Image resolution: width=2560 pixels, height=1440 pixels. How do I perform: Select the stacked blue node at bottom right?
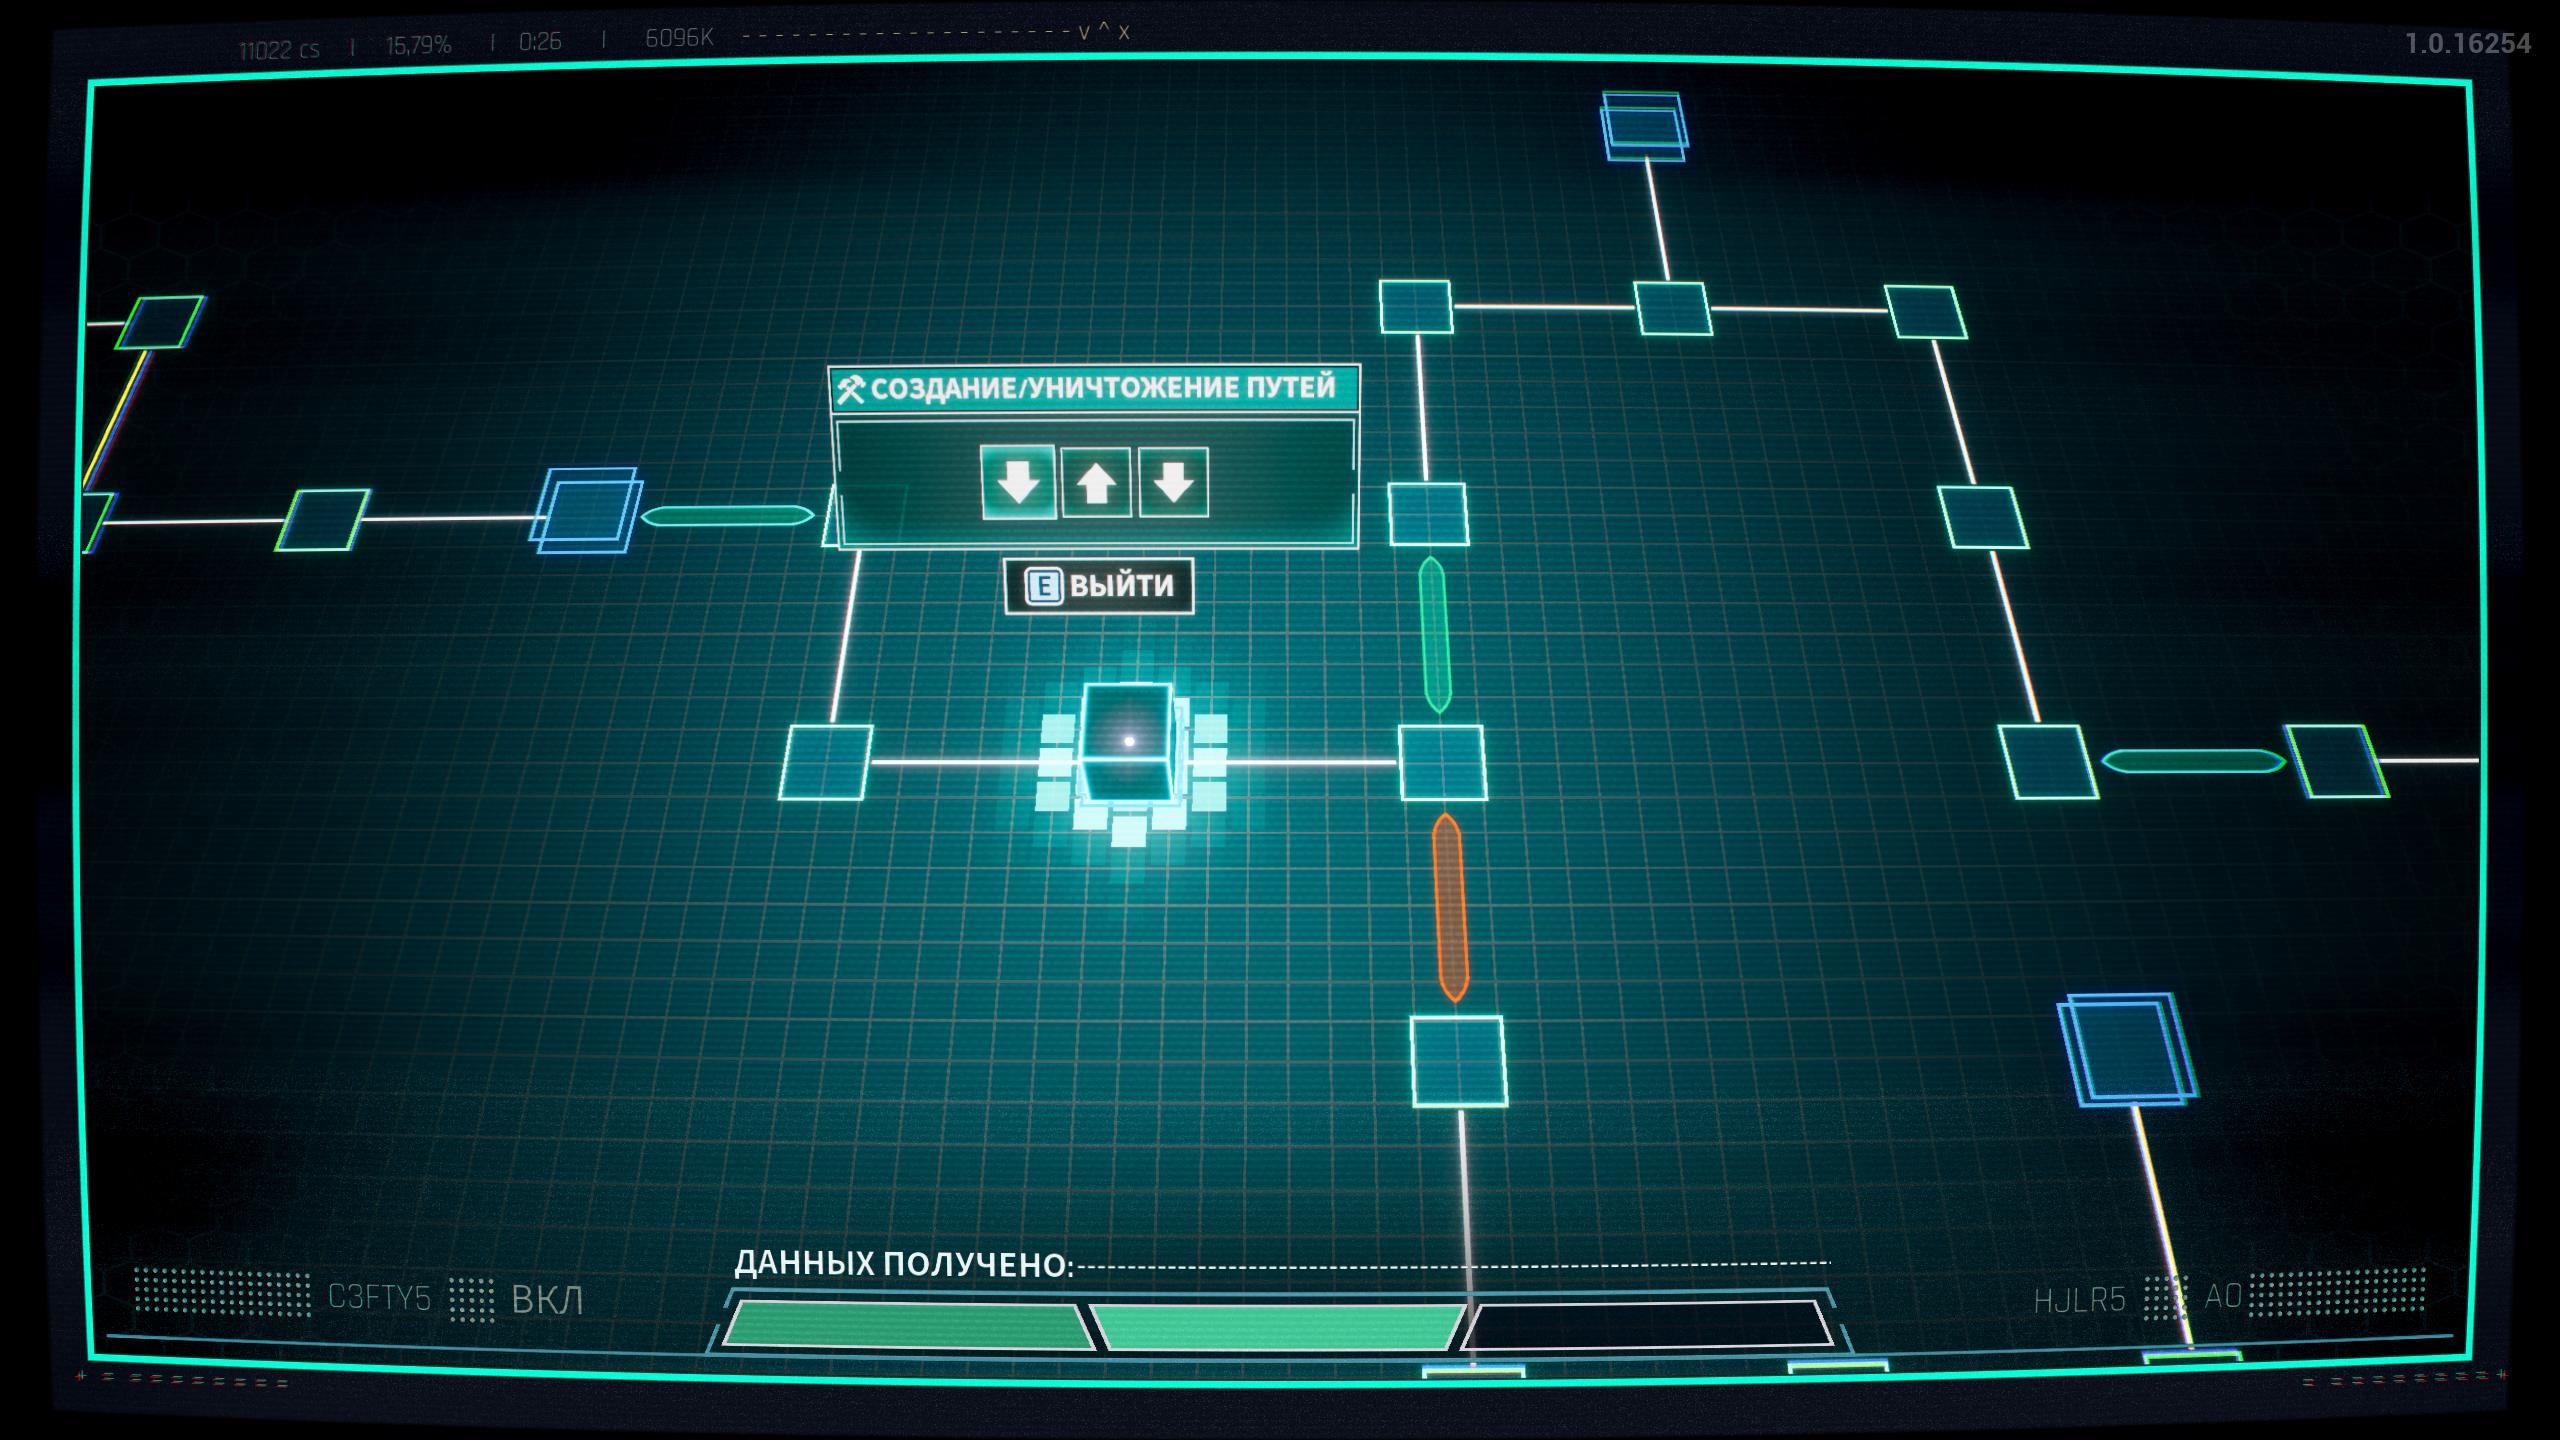(x=2126, y=1048)
